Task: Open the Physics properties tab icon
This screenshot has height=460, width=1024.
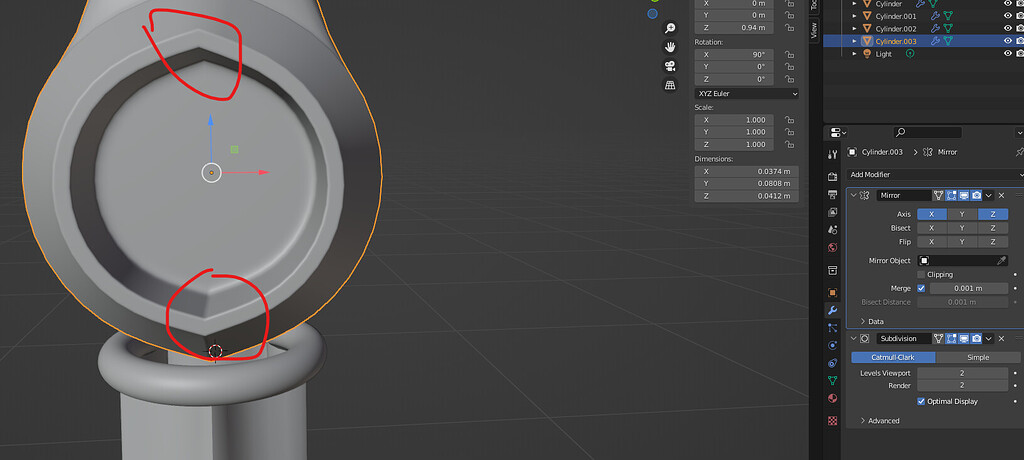Action: click(832, 345)
